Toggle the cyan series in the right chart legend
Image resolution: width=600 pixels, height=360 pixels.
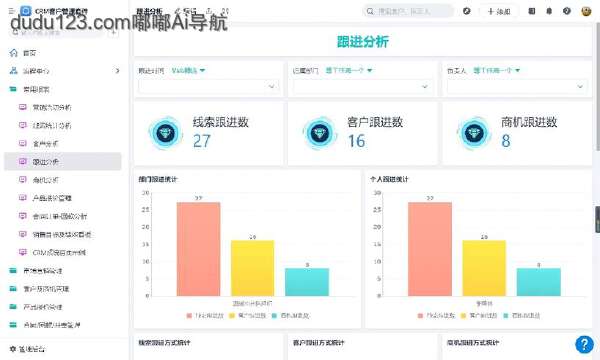tap(522, 316)
